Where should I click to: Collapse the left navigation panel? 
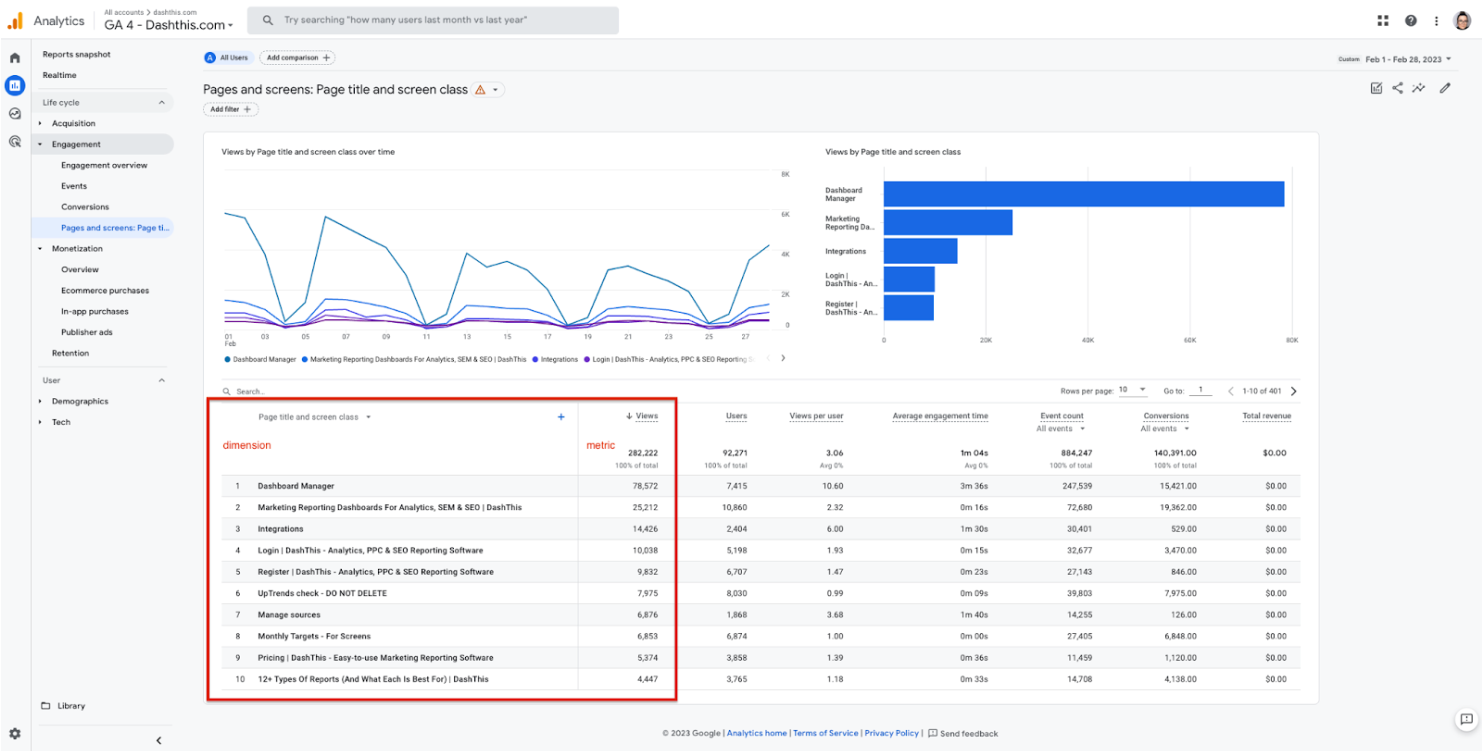(158, 740)
